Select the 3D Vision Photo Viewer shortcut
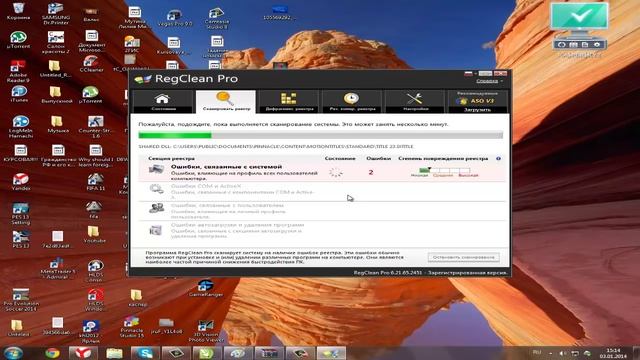 coord(206,331)
